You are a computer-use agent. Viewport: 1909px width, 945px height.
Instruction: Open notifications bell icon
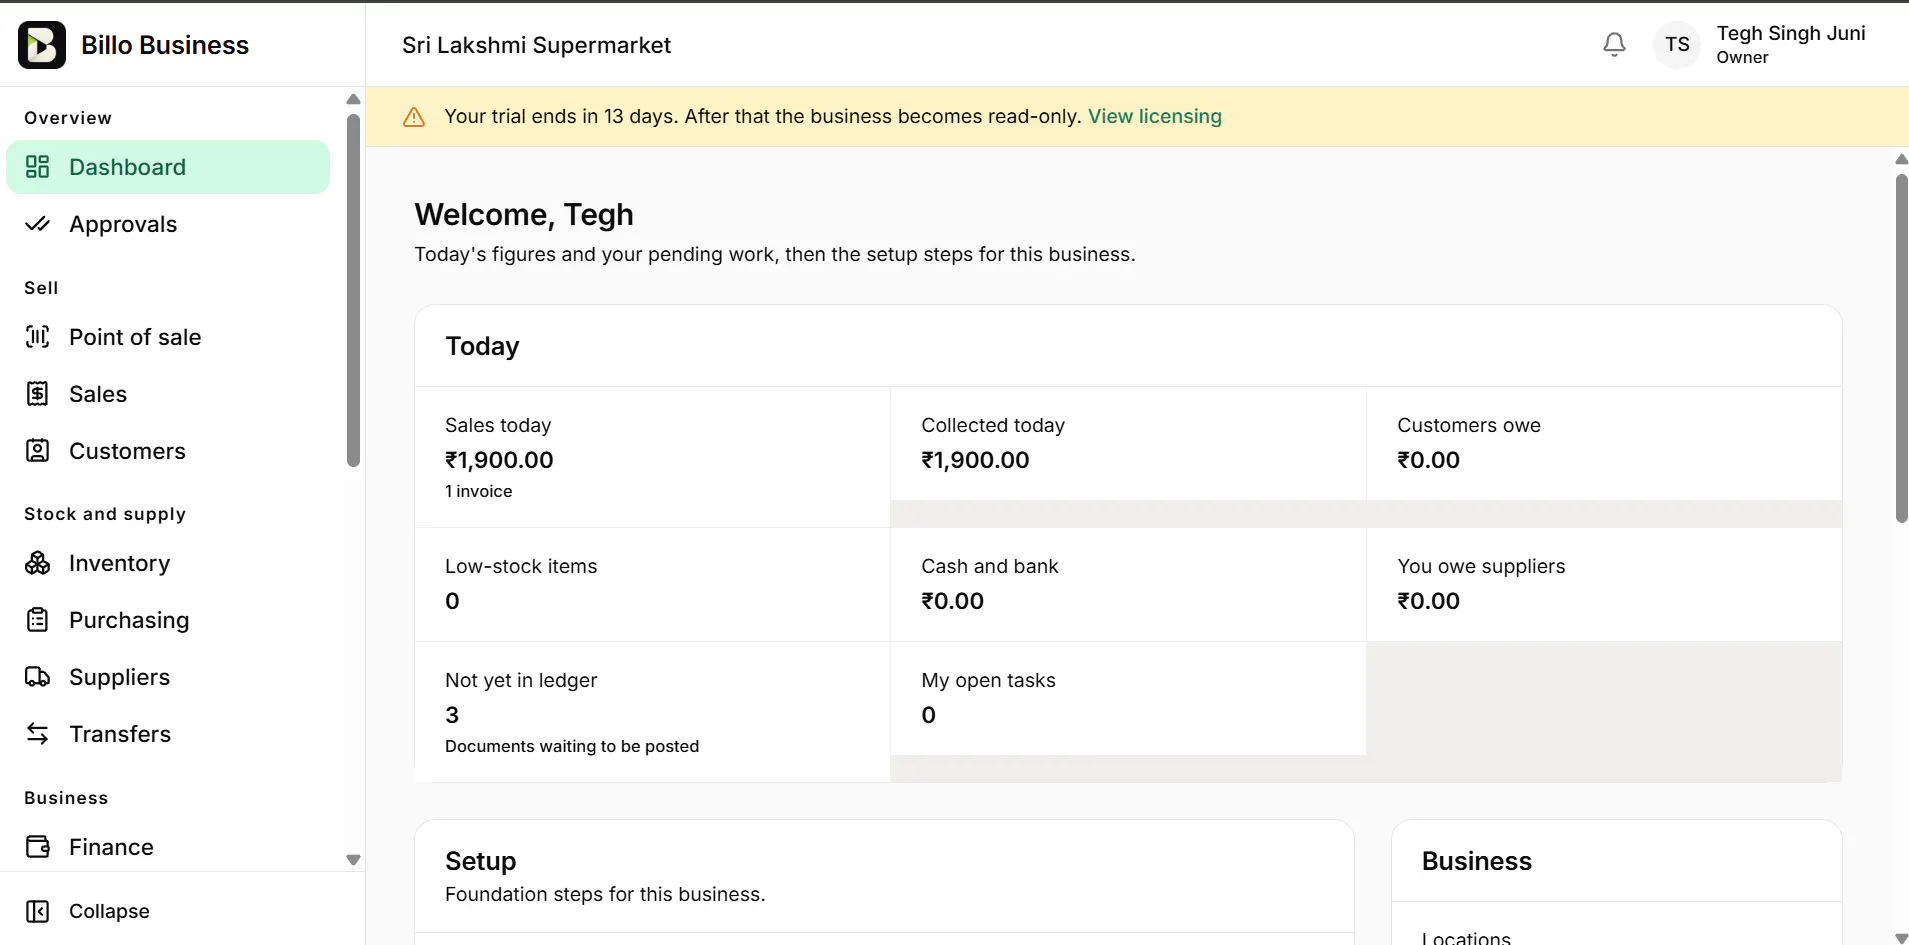tap(1614, 45)
